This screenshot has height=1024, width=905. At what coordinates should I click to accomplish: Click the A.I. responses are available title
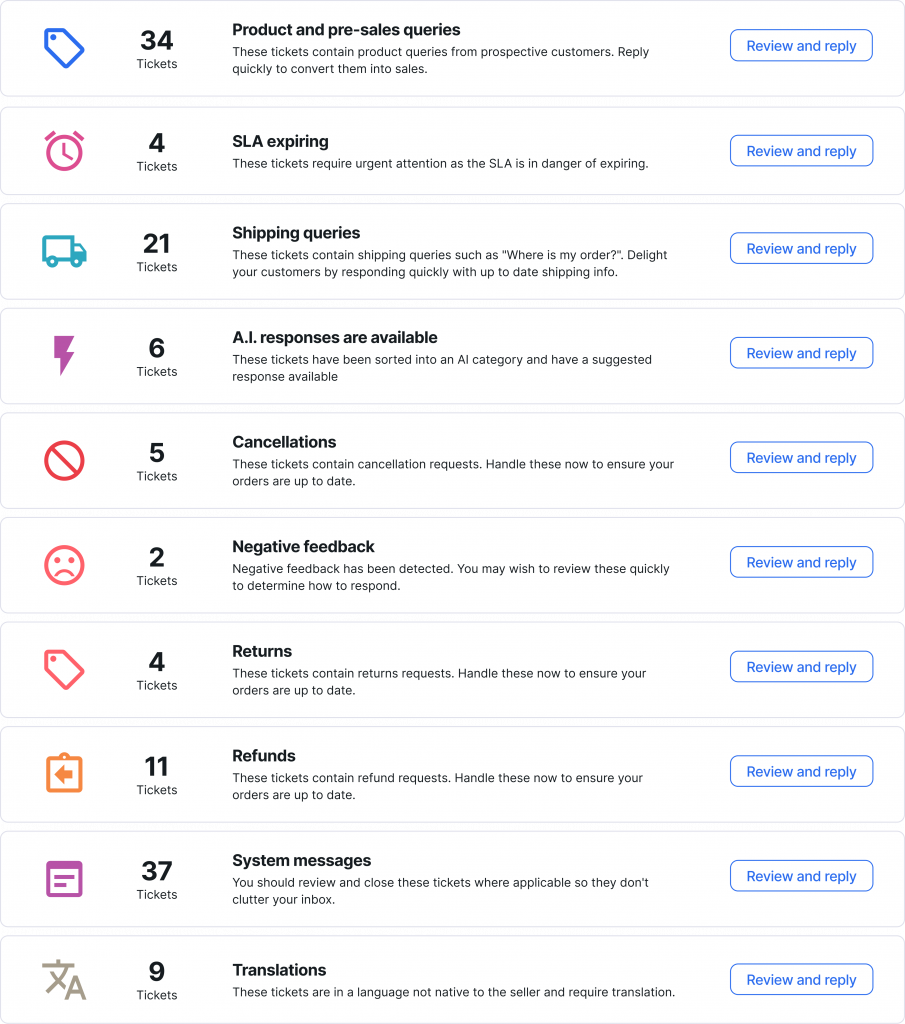pos(335,338)
